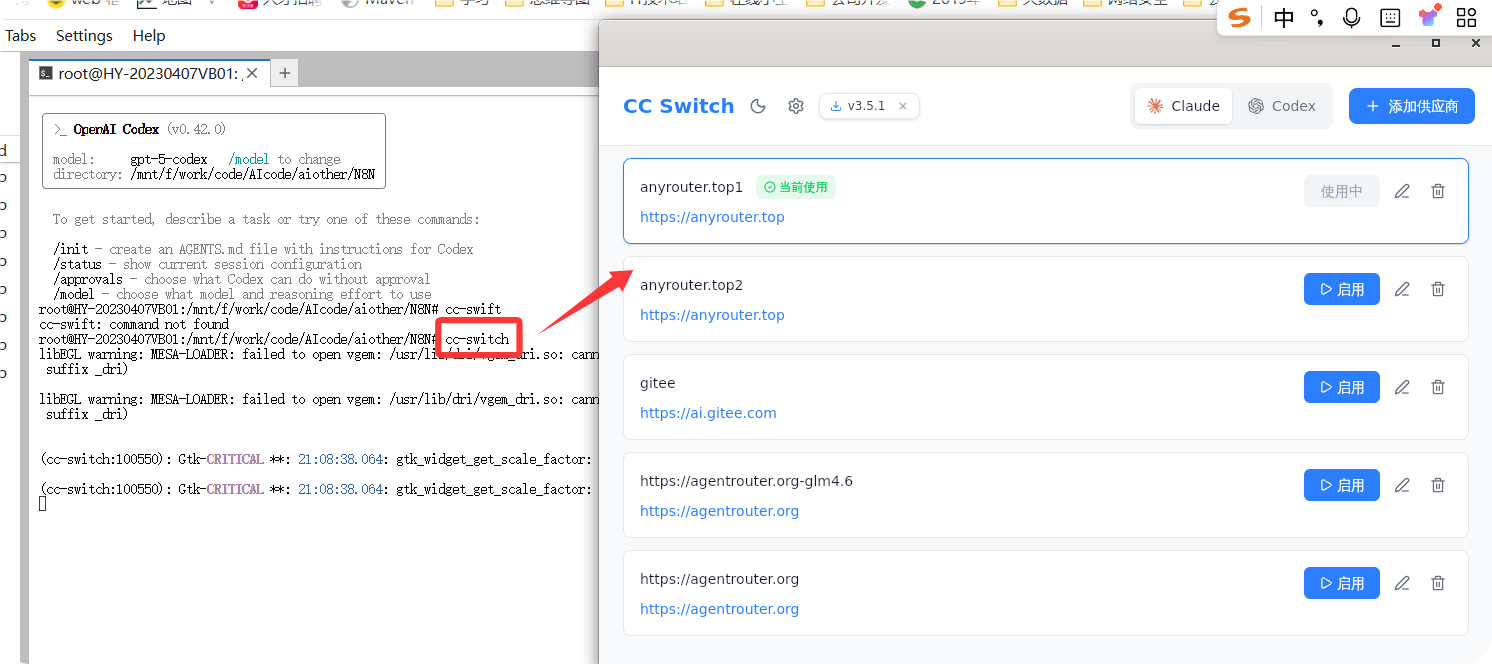This screenshot has width=1492, height=664.
Task: Click the /approvals command line in terminal
Action: 241,279
